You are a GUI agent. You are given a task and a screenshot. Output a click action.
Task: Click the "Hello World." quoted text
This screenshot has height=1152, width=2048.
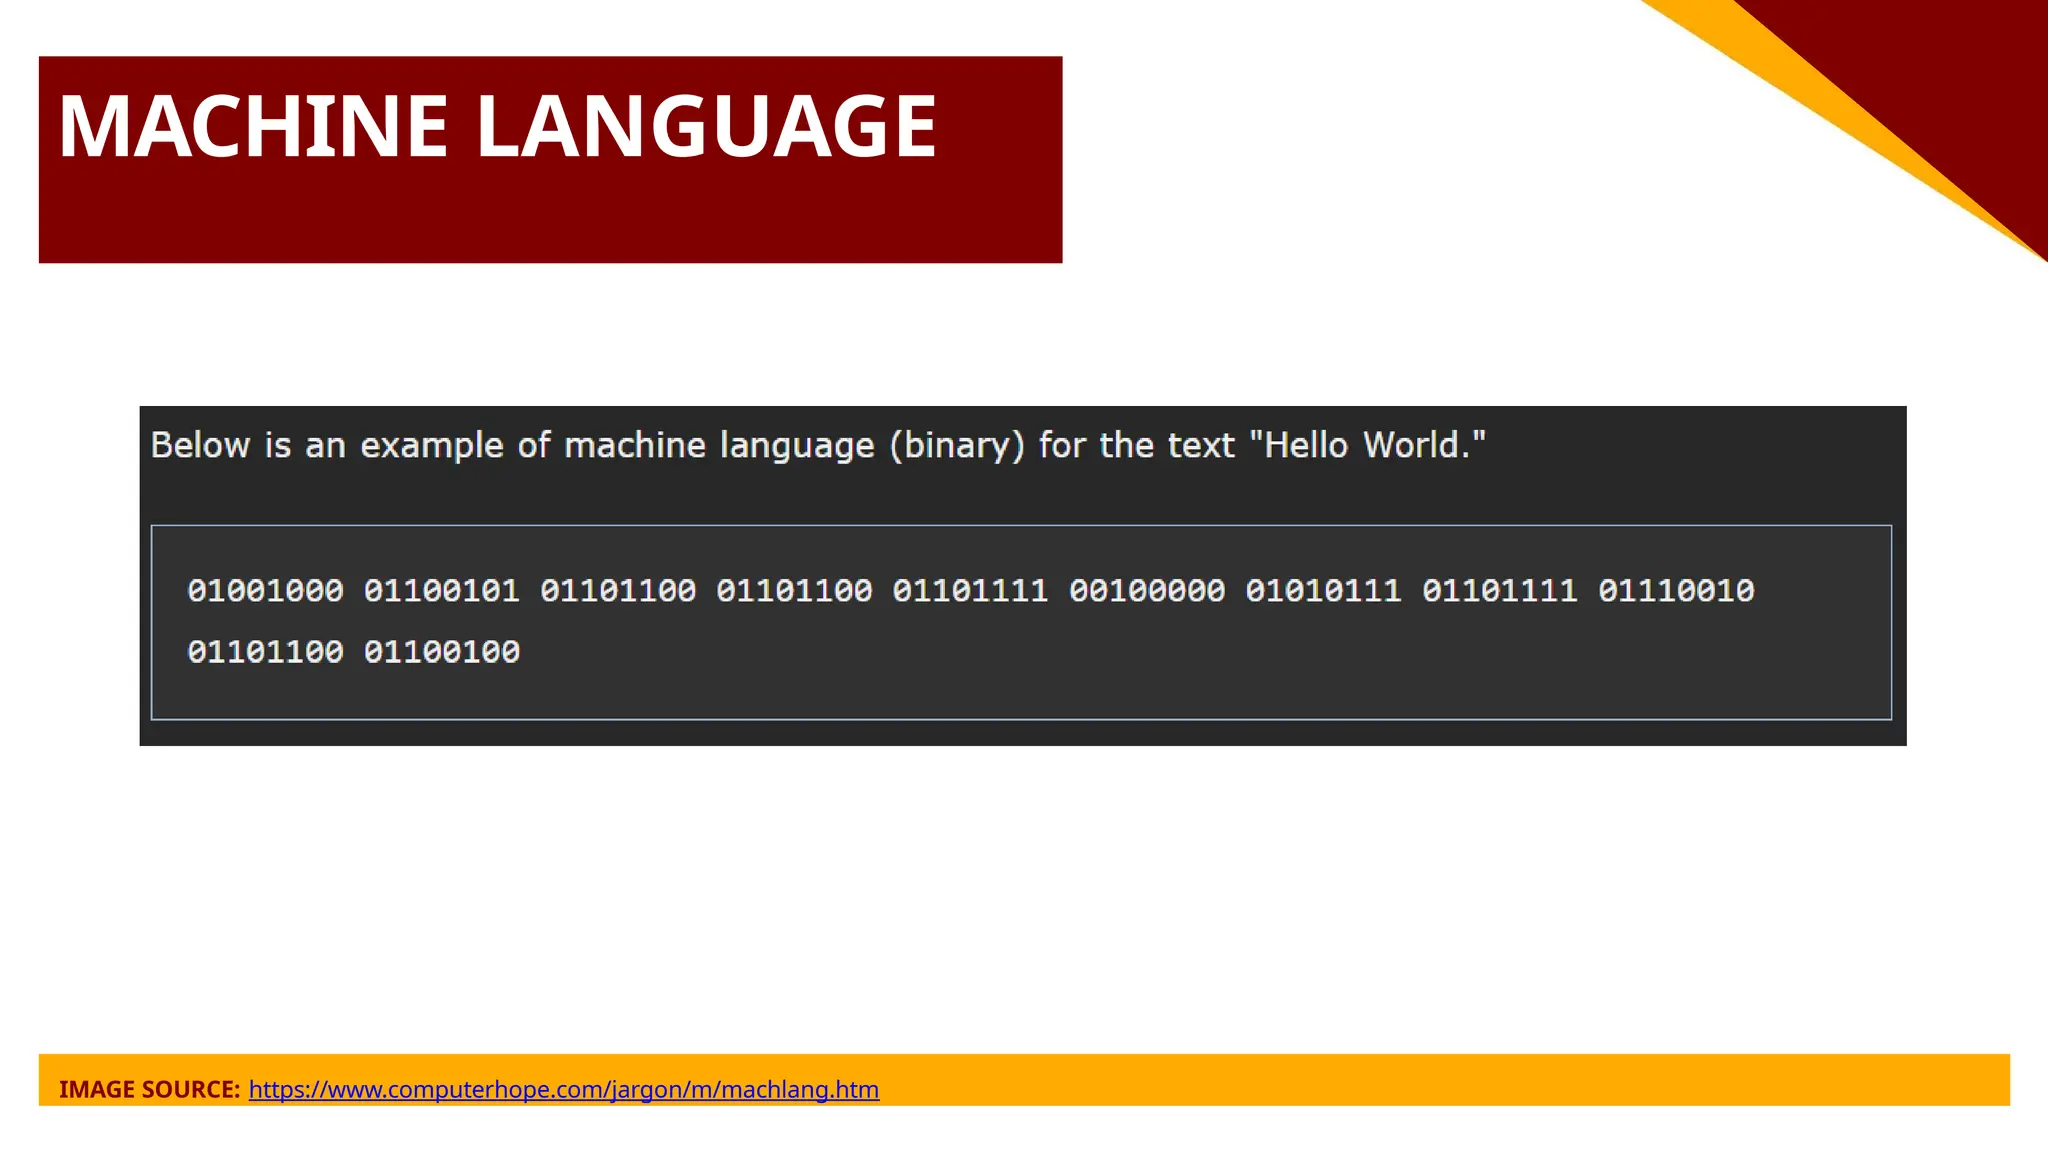coord(1367,445)
